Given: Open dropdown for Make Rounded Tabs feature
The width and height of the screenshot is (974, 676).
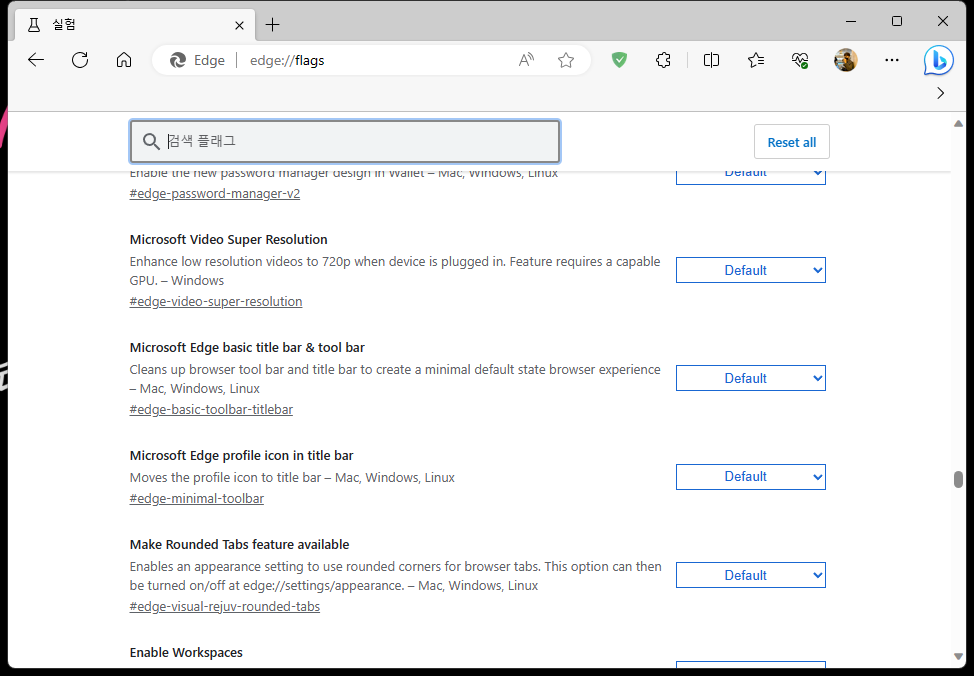Looking at the screenshot, I should [x=750, y=575].
